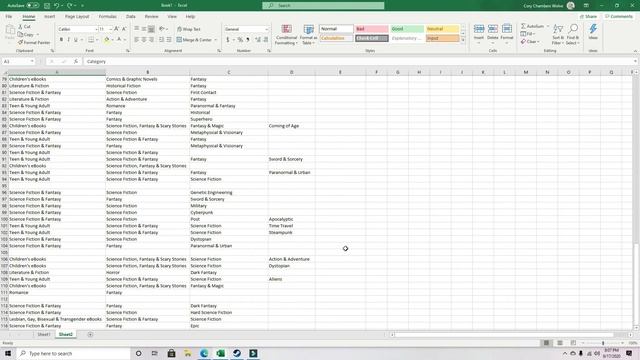Image resolution: width=640 pixels, height=360 pixels.
Task: Toggle Bold formatting
Action: coord(61,40)
